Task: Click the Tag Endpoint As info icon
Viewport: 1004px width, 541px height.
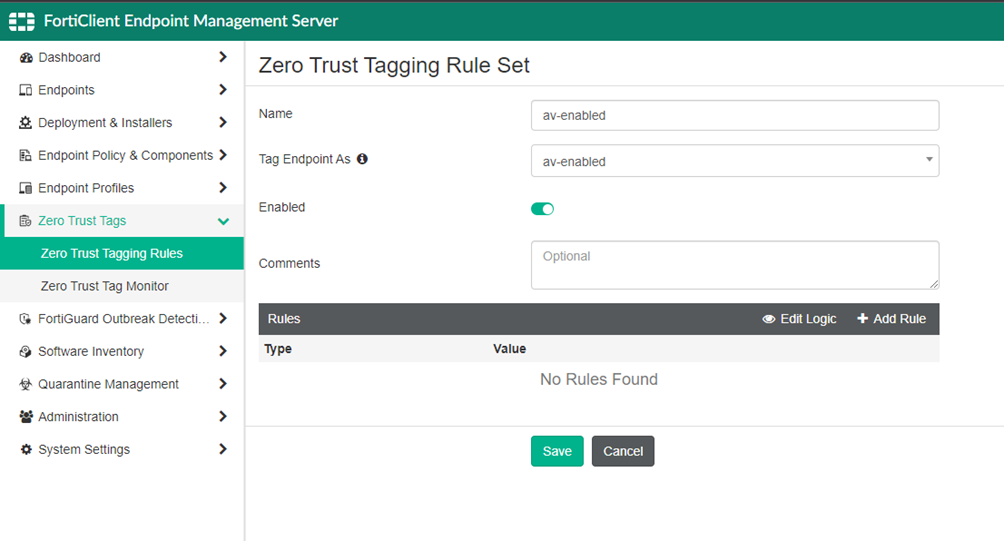Action: (362, 159)
